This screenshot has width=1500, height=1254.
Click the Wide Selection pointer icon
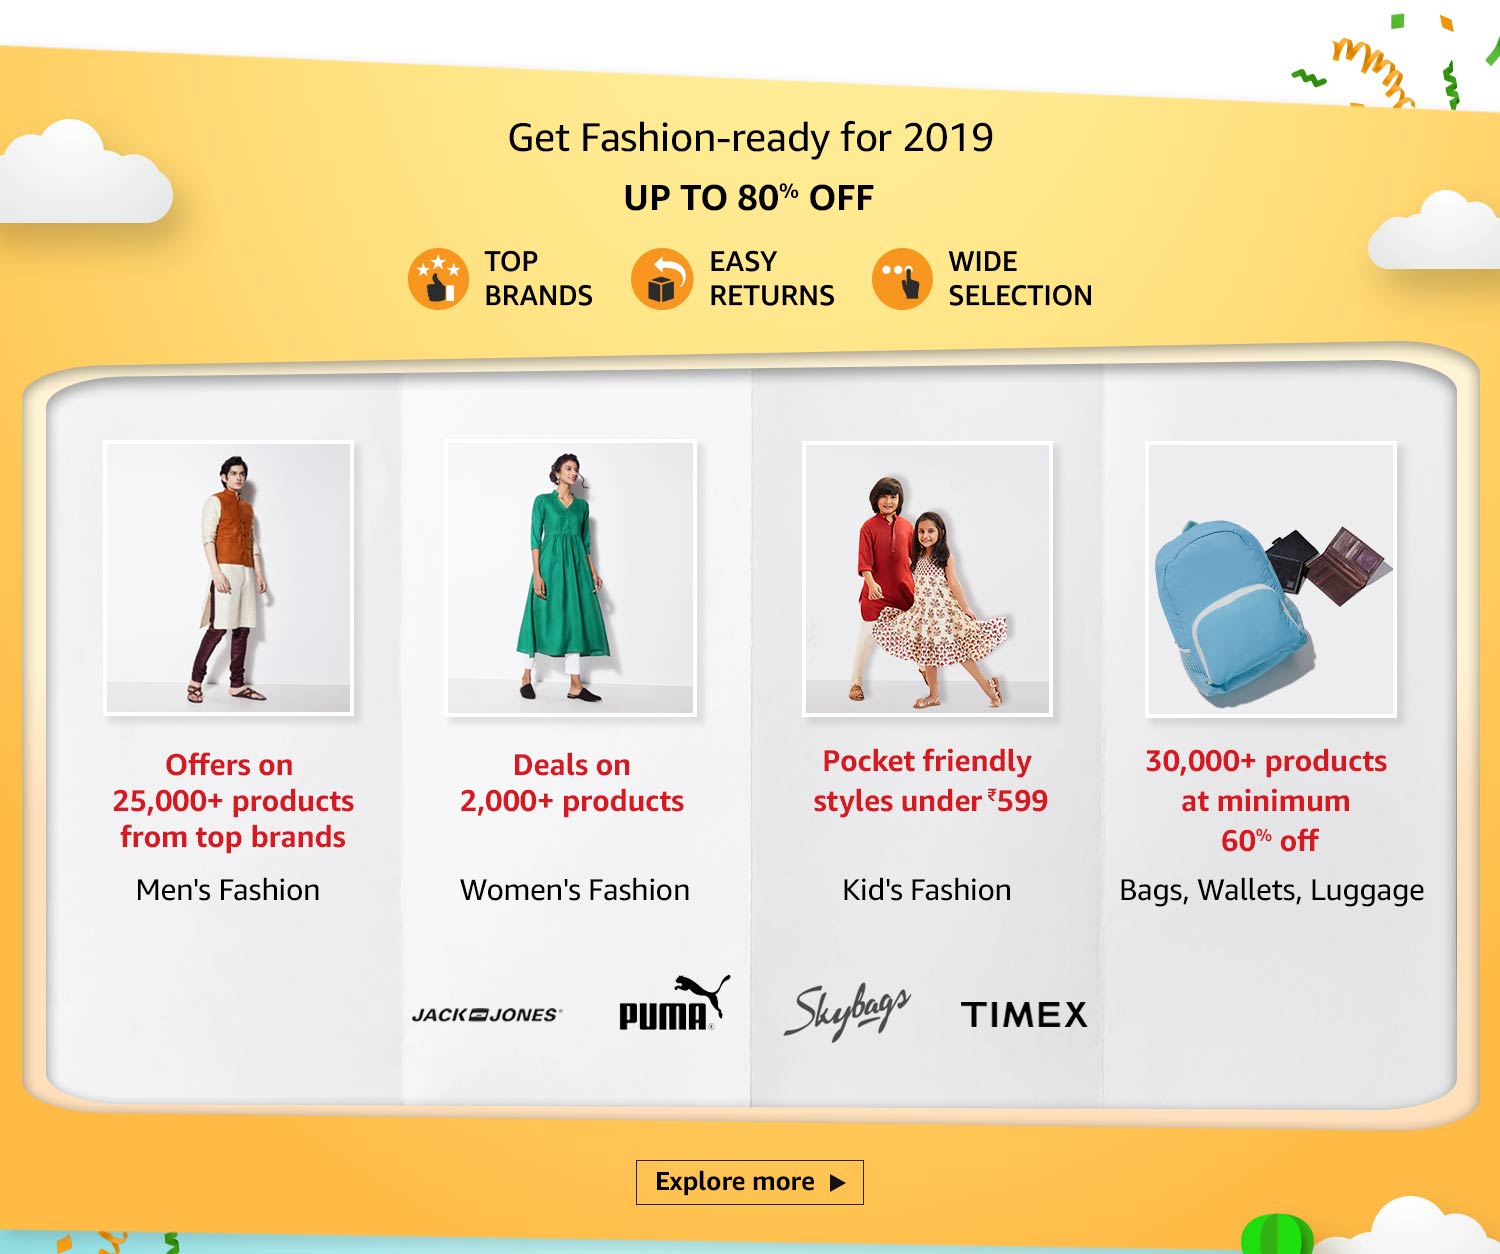point(902,278)
